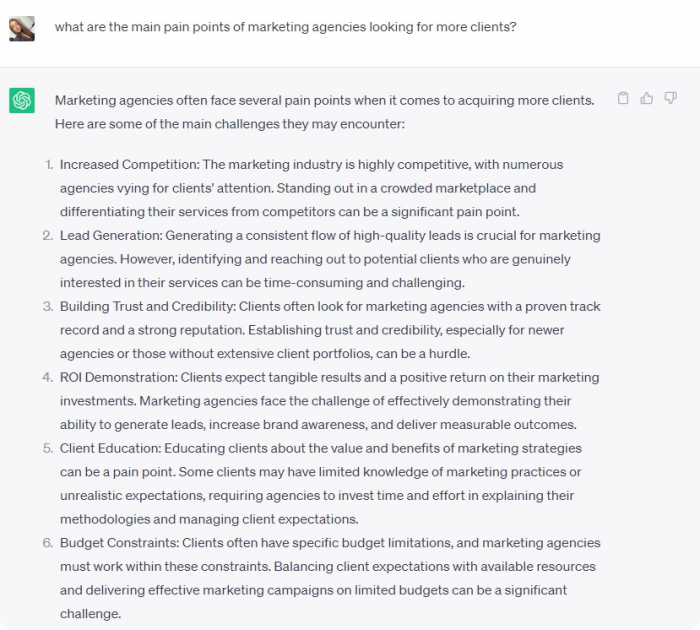This screenshot has height=630, width=700.
Task: Click the green ChatGPT logo avatar
Action: (x=22, y=100)
